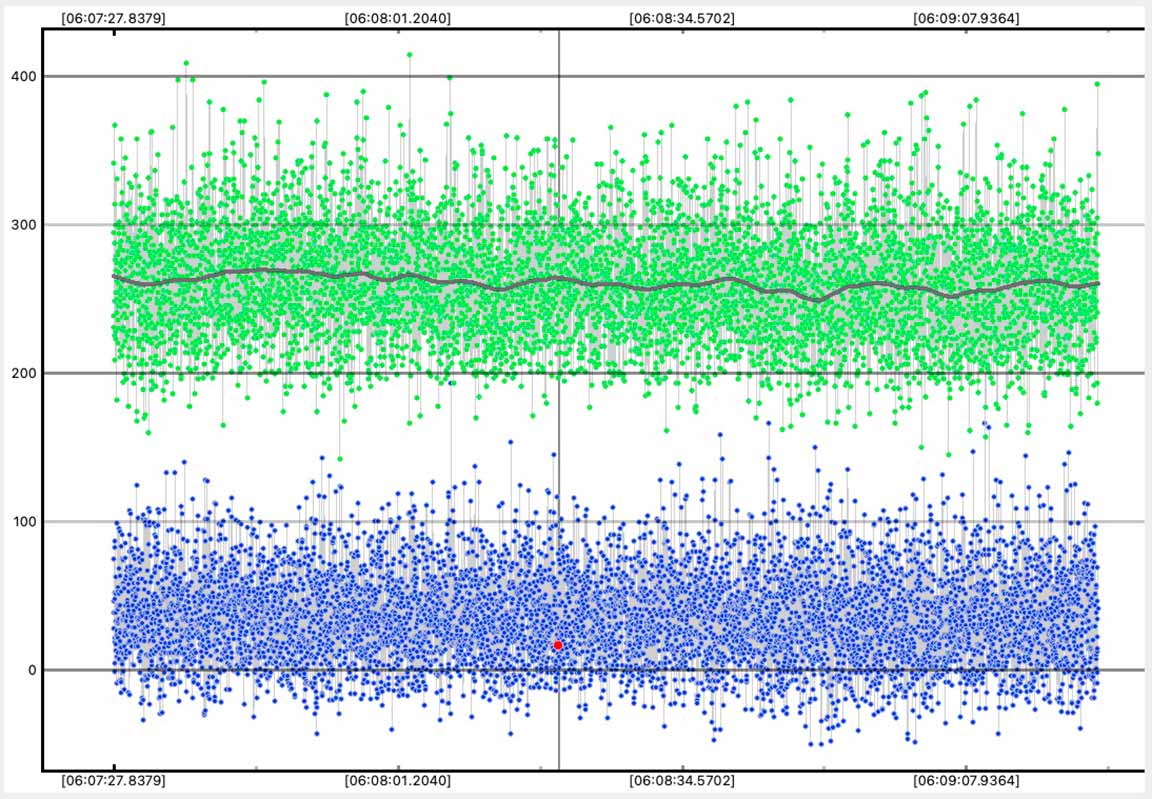1152x799 pixels.
Task: Click top timestamp label 06:07:27.8379
Action: tap(113, 18)
